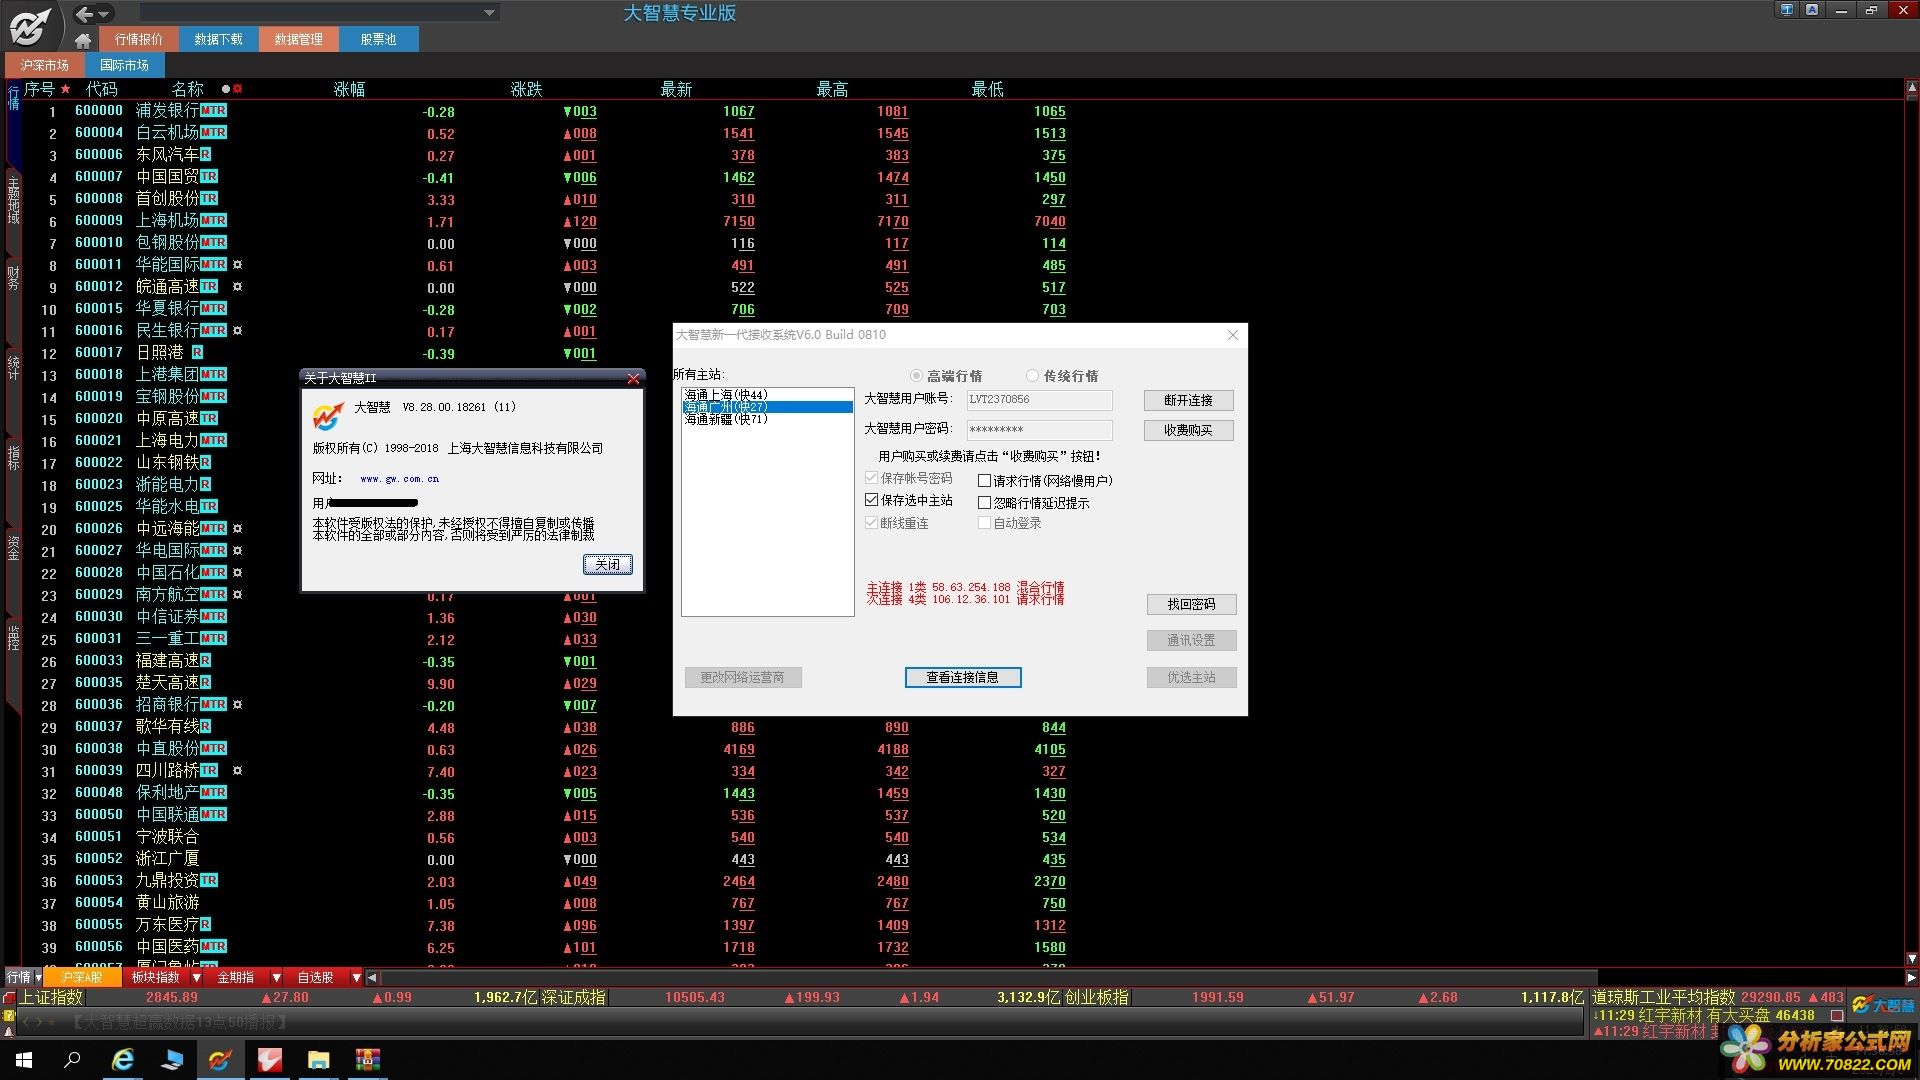Select 高端行情 radio option
The height and width of the screenshot is (1080, 1920).
pos(946,376)
